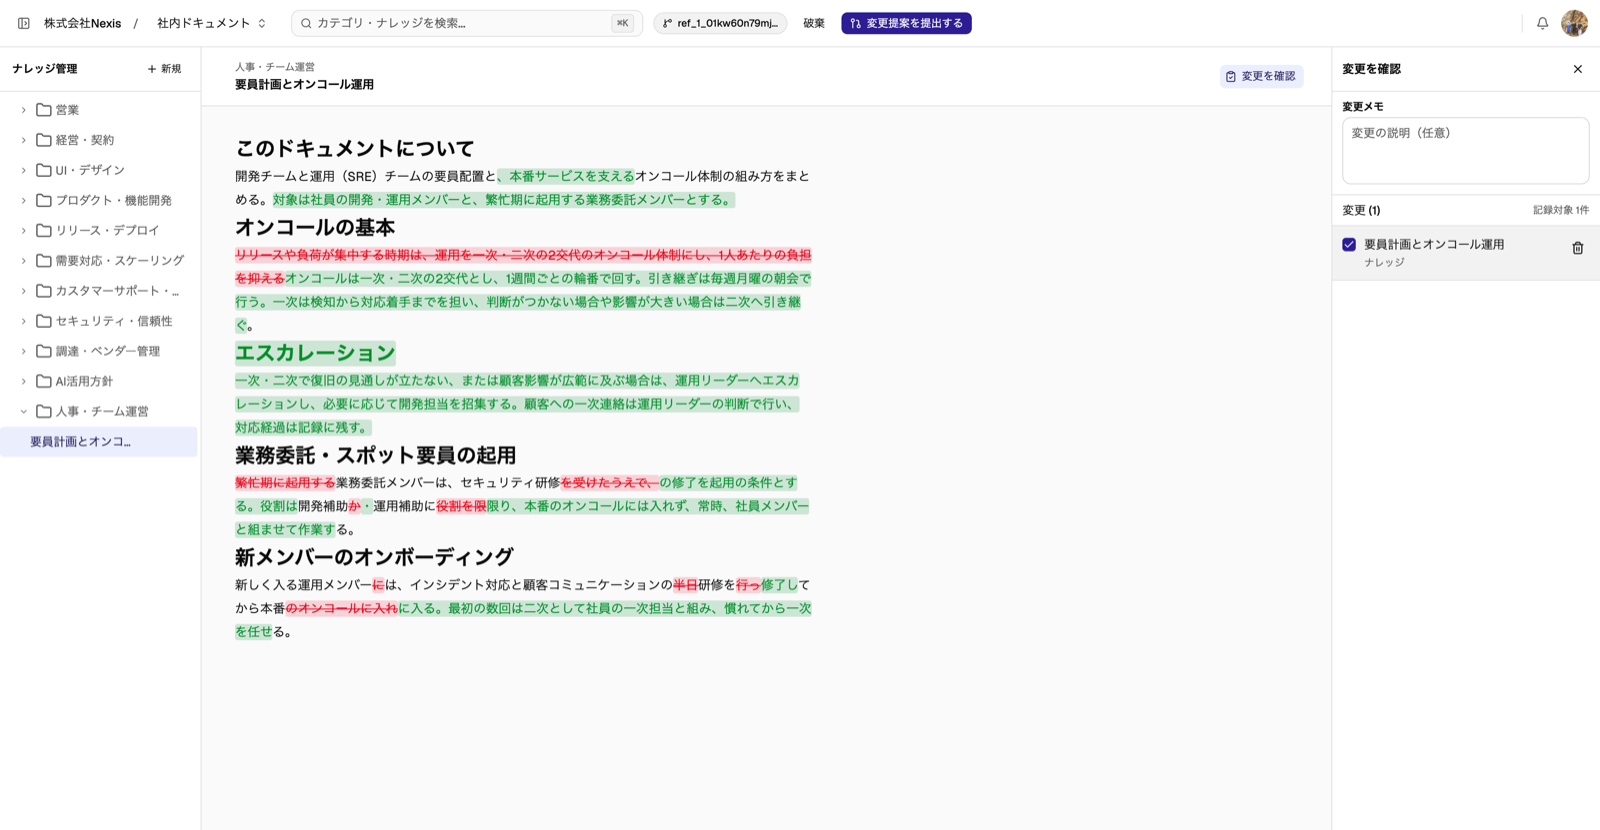Click the ⌘K shortcut badge
The width and height of the screenshot is (1600, 830).
(x=622, y=23)
